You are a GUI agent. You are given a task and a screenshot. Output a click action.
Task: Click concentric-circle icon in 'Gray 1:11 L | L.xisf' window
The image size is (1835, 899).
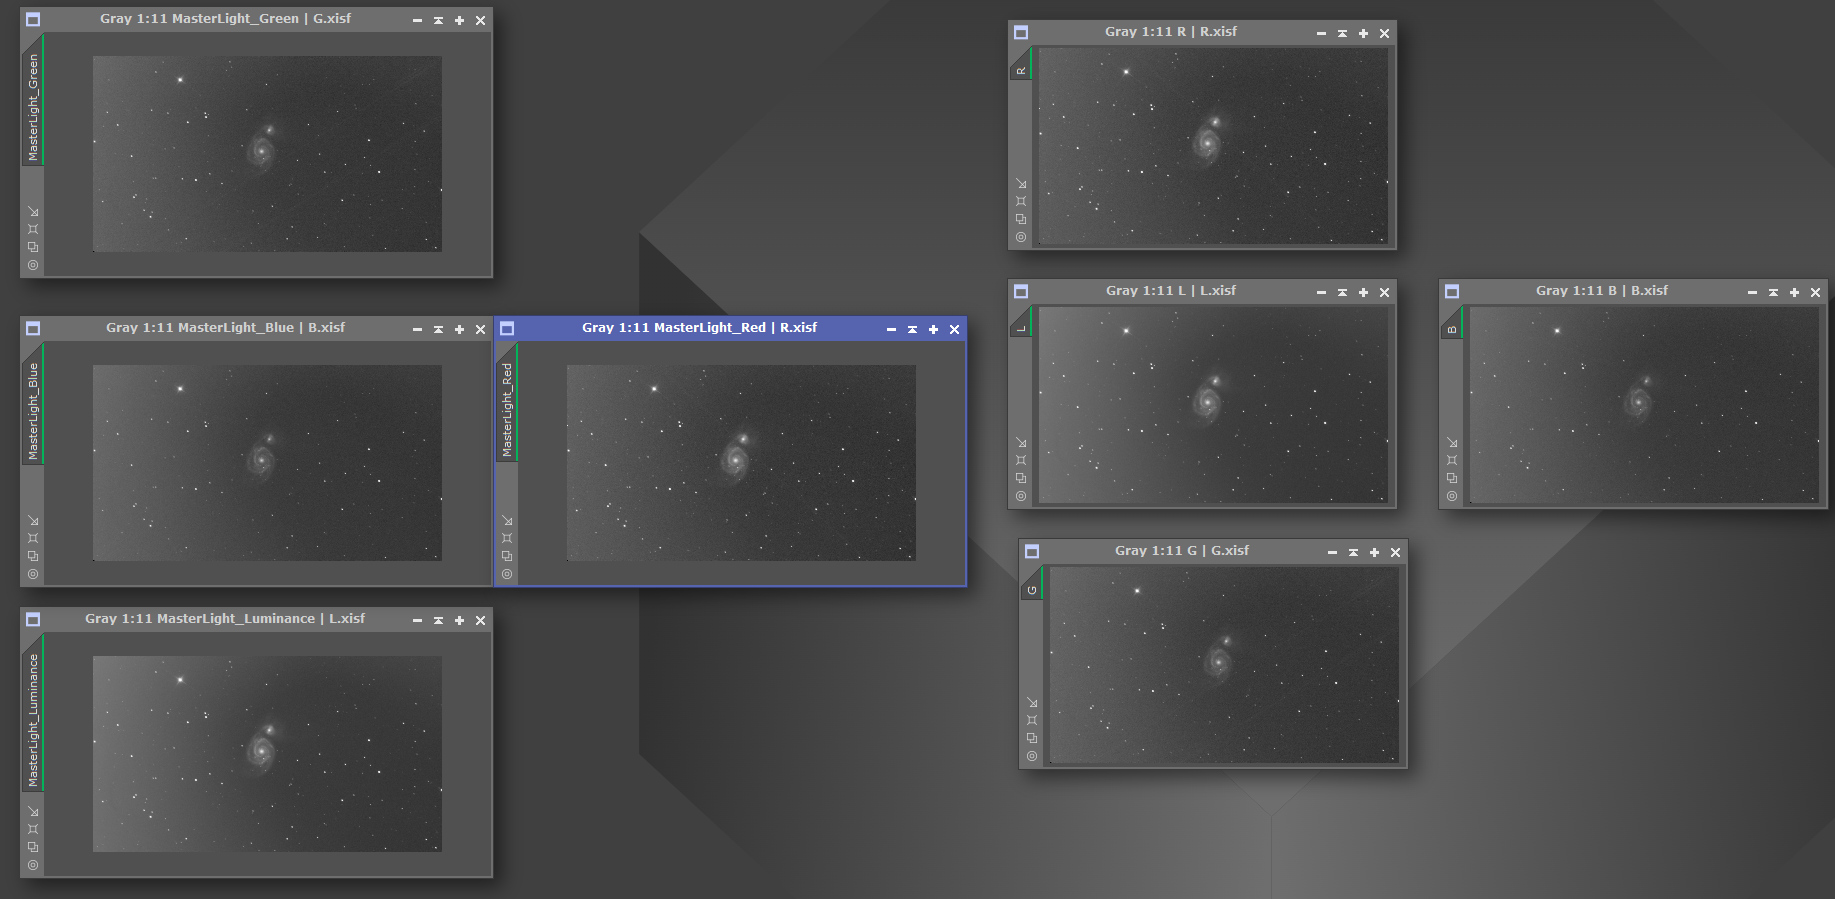[1021, 496]
